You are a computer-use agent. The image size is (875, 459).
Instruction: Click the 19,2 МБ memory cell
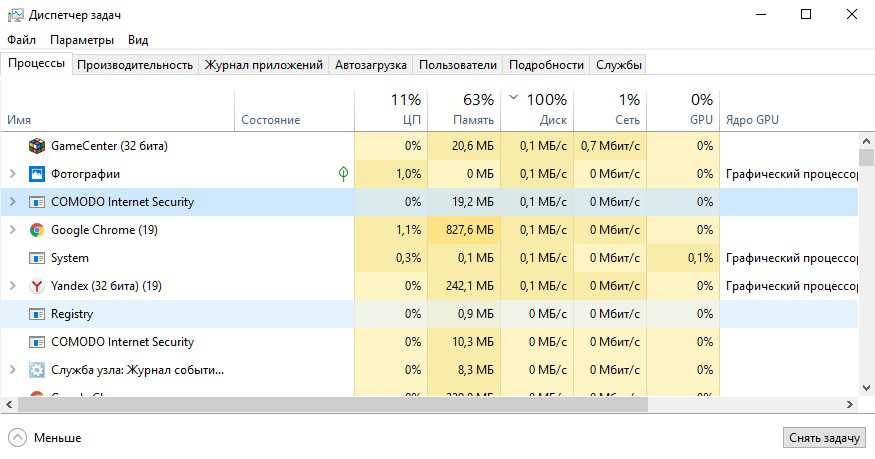coord(464,202)
